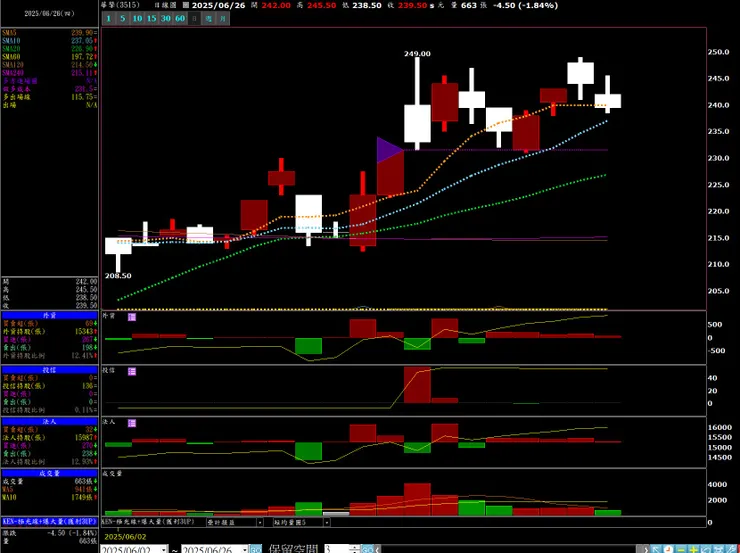
Task: Click the 2025/06/26 date header at top left
Action: click(x=49, y=14)
